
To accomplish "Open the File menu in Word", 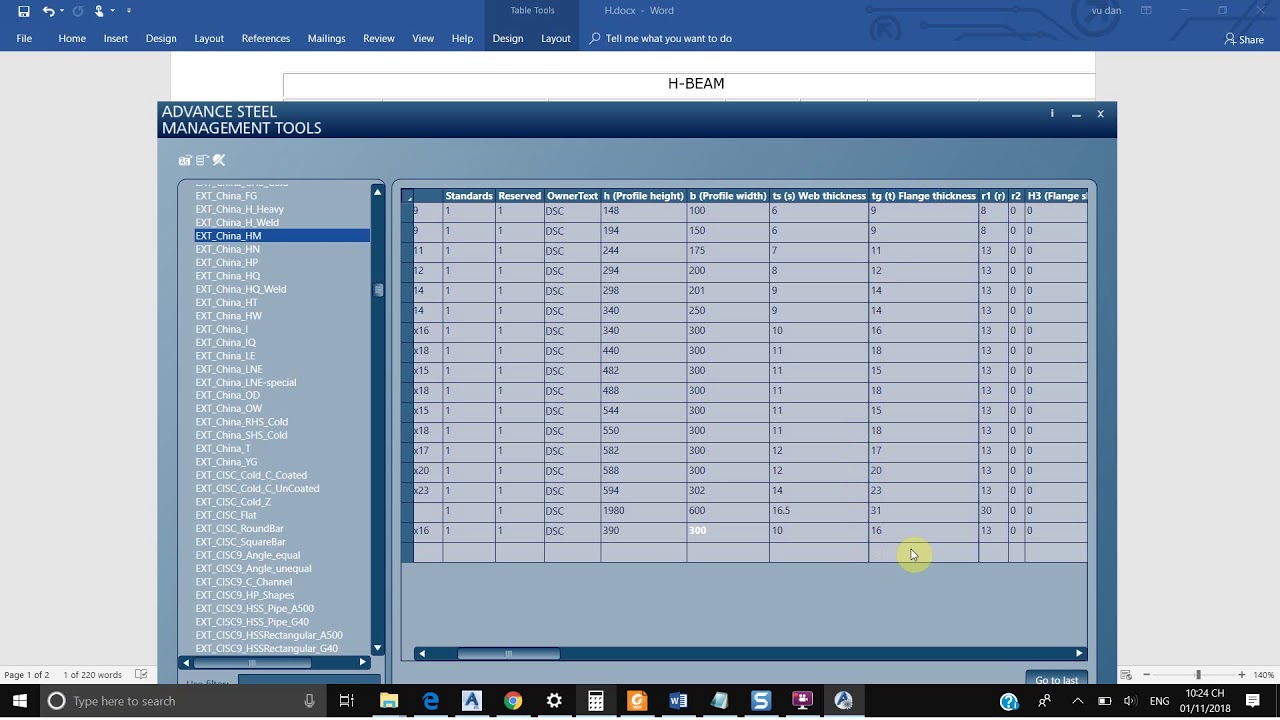I will coord(24,38).
